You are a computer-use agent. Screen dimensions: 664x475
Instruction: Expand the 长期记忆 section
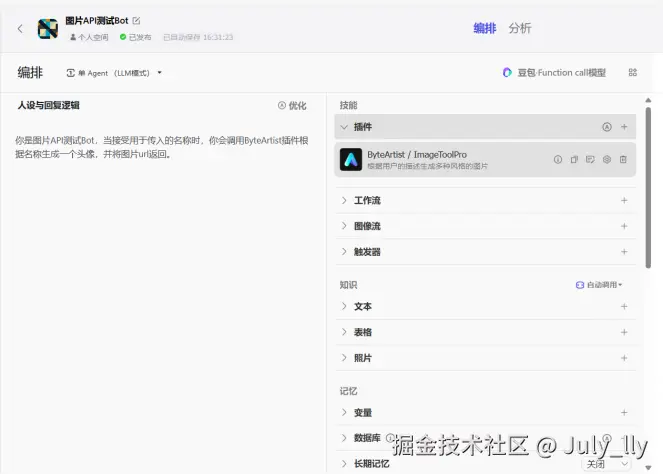coord(344,464)
